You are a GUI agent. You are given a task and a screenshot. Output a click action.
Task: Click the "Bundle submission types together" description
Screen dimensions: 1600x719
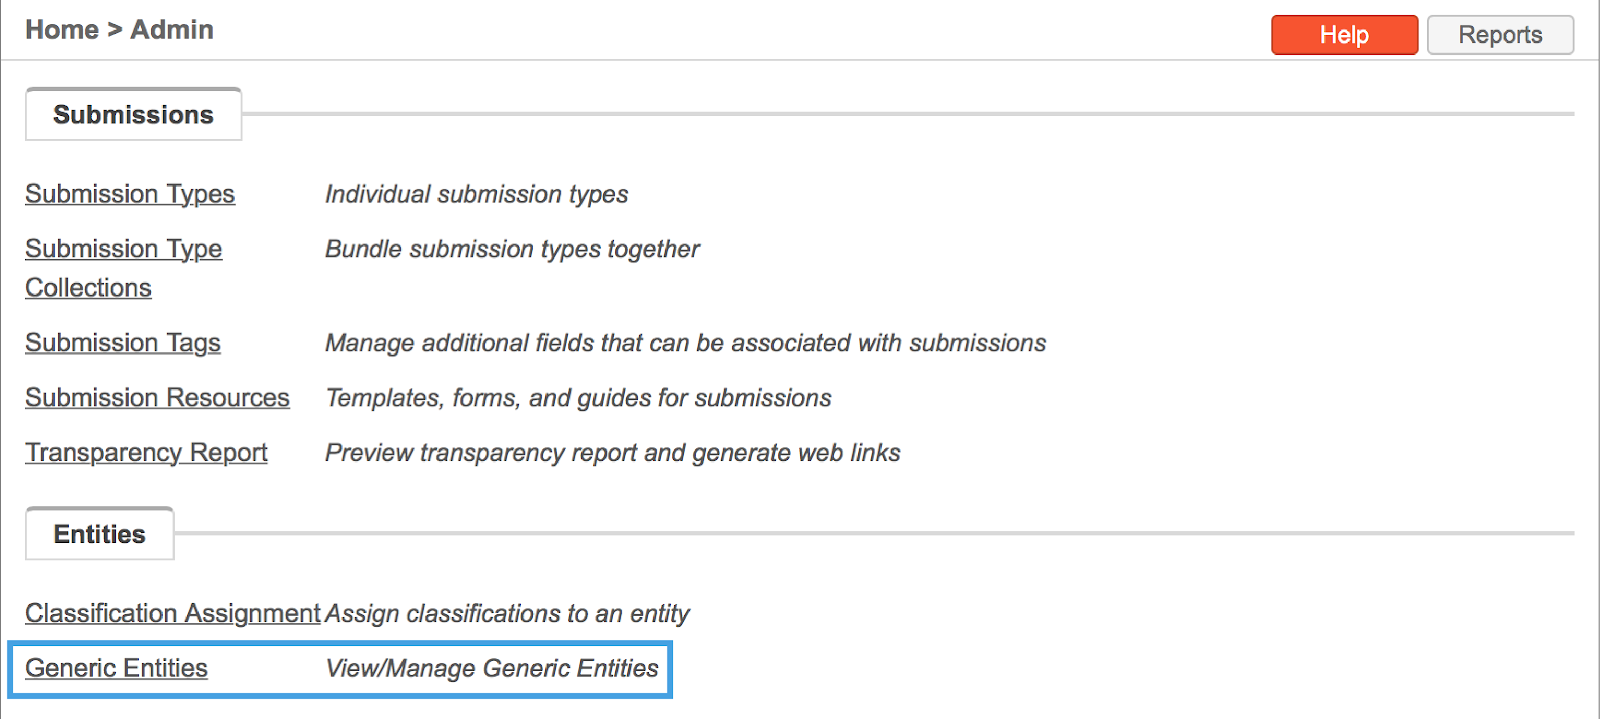click(x=512, y=249)
